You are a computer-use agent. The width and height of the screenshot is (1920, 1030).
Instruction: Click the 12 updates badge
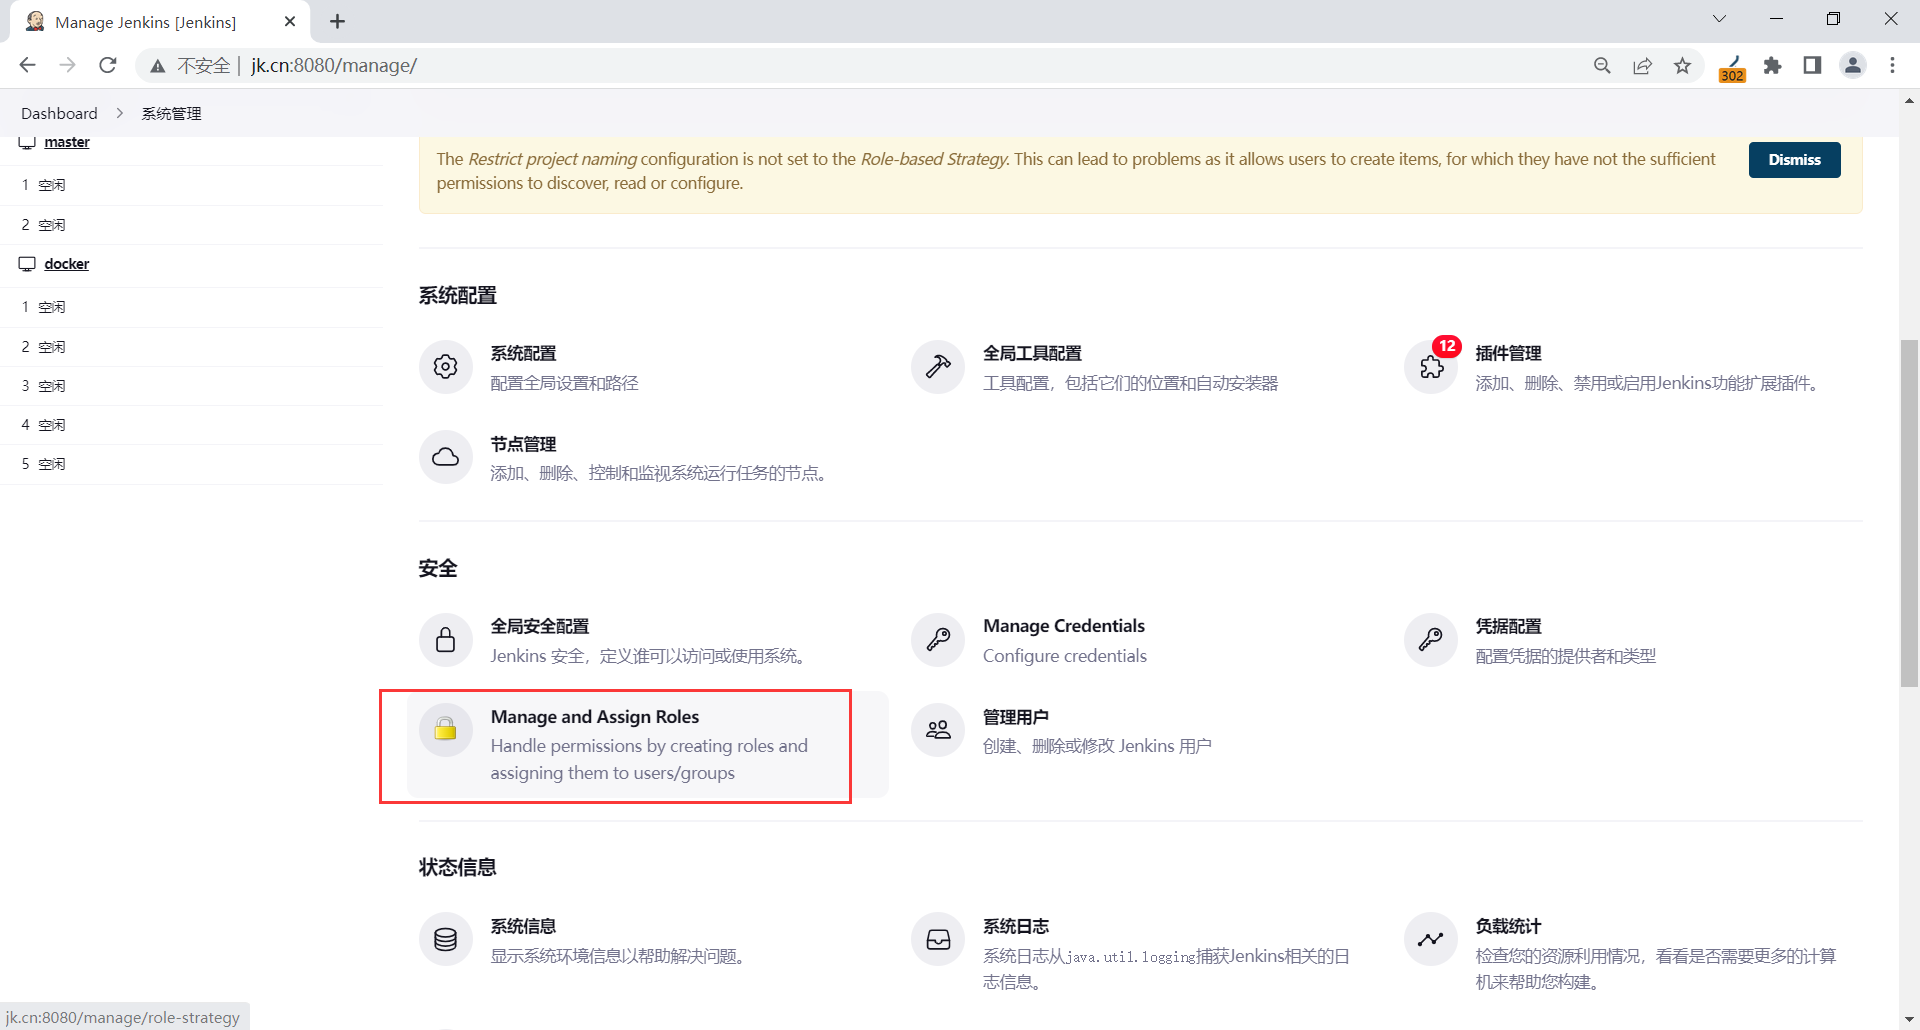[1447, 346]
